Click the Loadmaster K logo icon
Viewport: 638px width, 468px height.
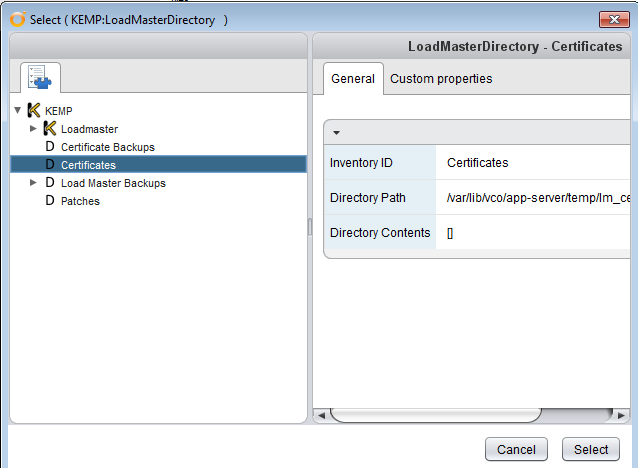tap(50, 129)
